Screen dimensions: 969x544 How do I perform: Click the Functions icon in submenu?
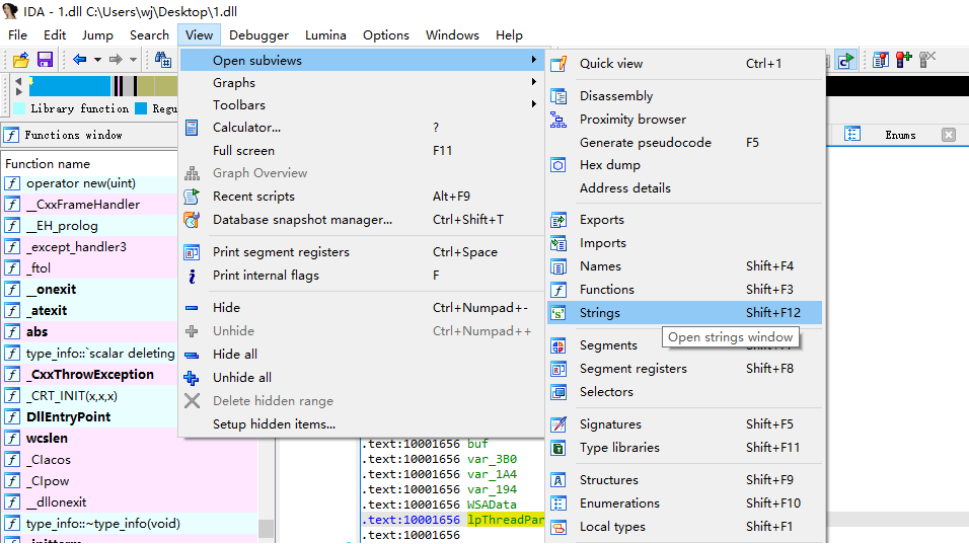click(559, 290)
